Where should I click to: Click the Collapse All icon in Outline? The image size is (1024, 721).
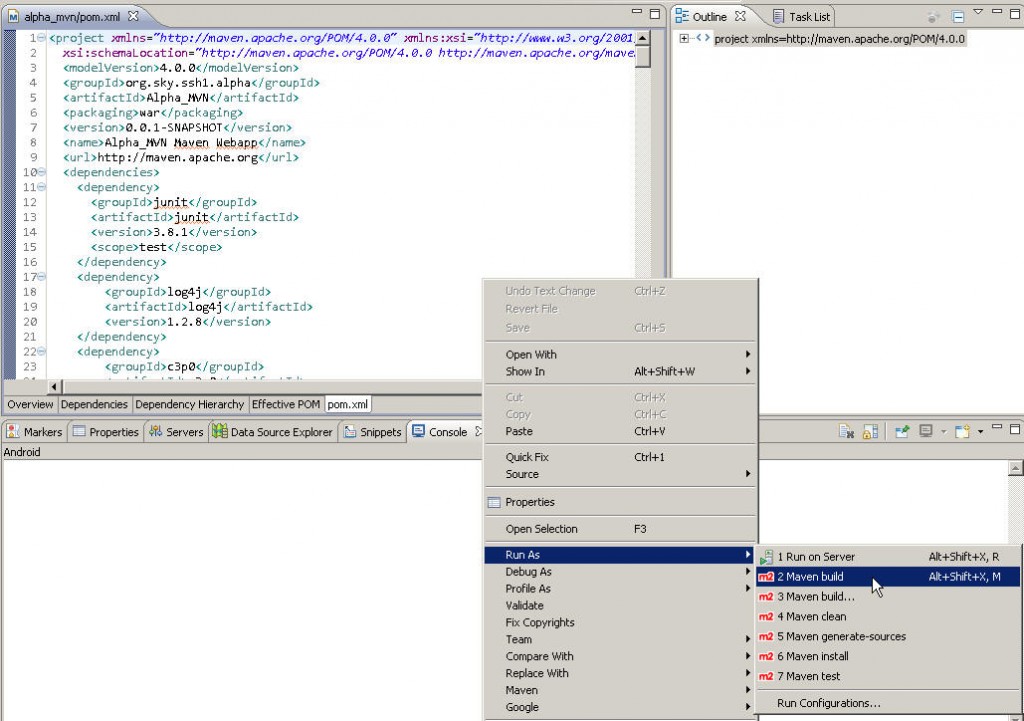pyautogui.click(x=957, y=17)
